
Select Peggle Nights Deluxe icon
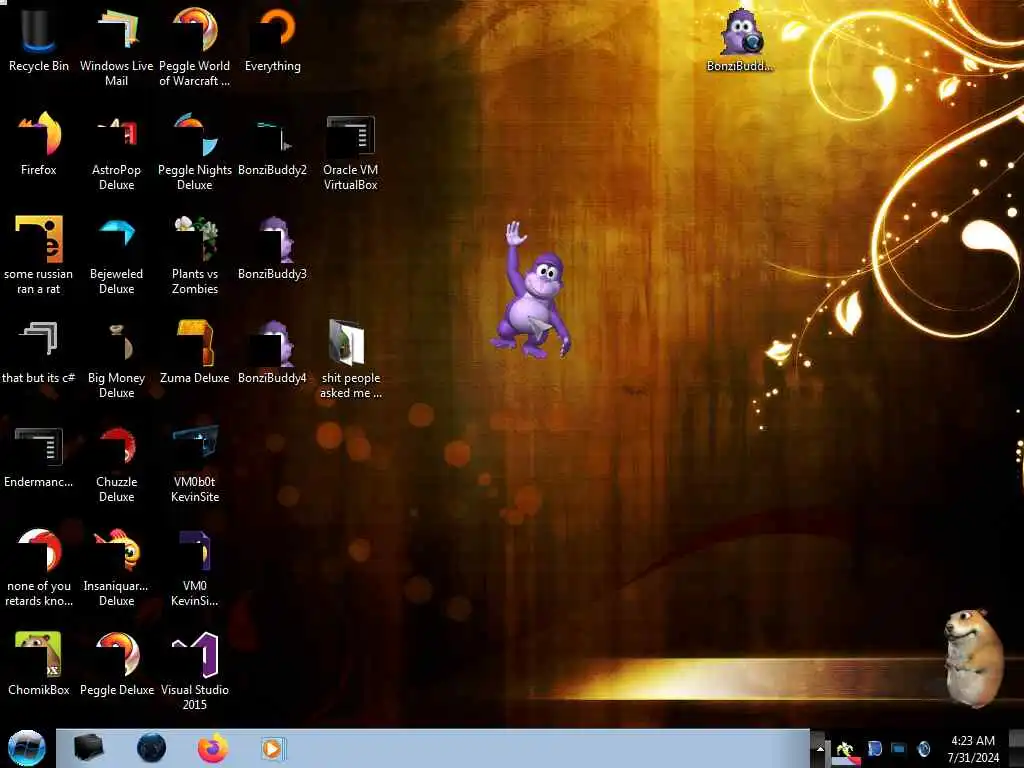click(x=195, y=150)
